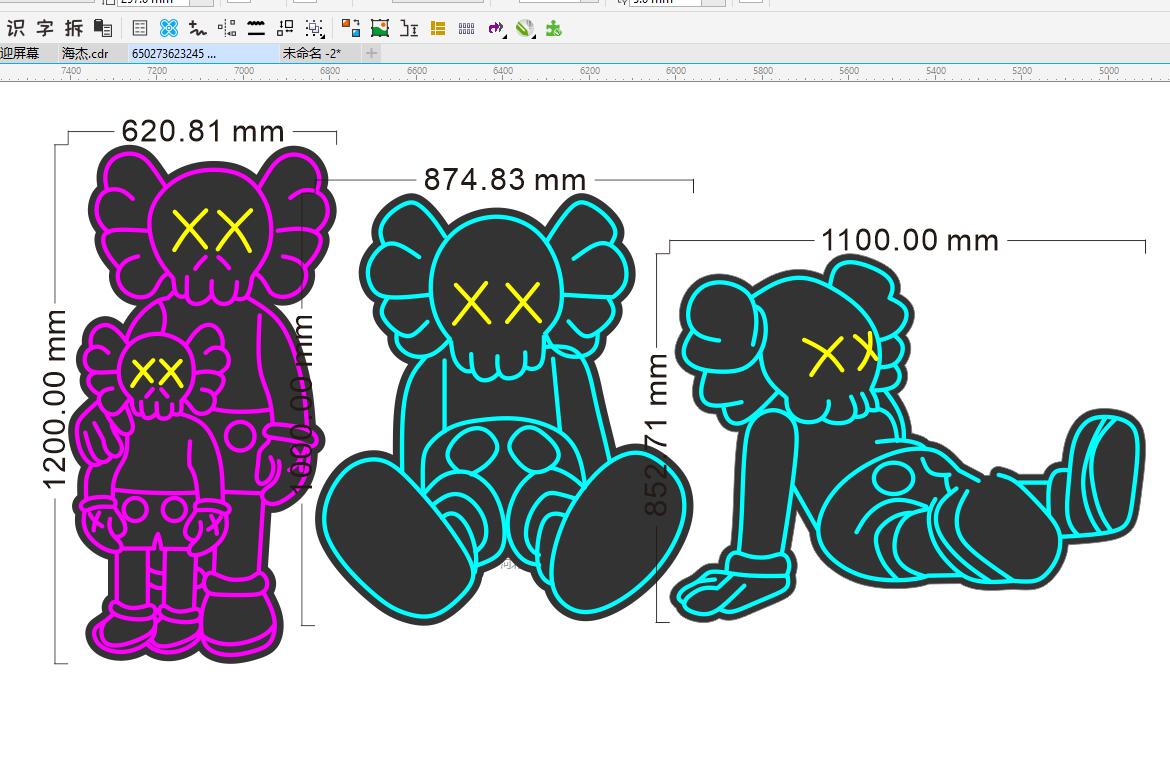1170x763 pixels.
Task: Select the cyan seated figure in the middle
Action: [x=504, y=409]
